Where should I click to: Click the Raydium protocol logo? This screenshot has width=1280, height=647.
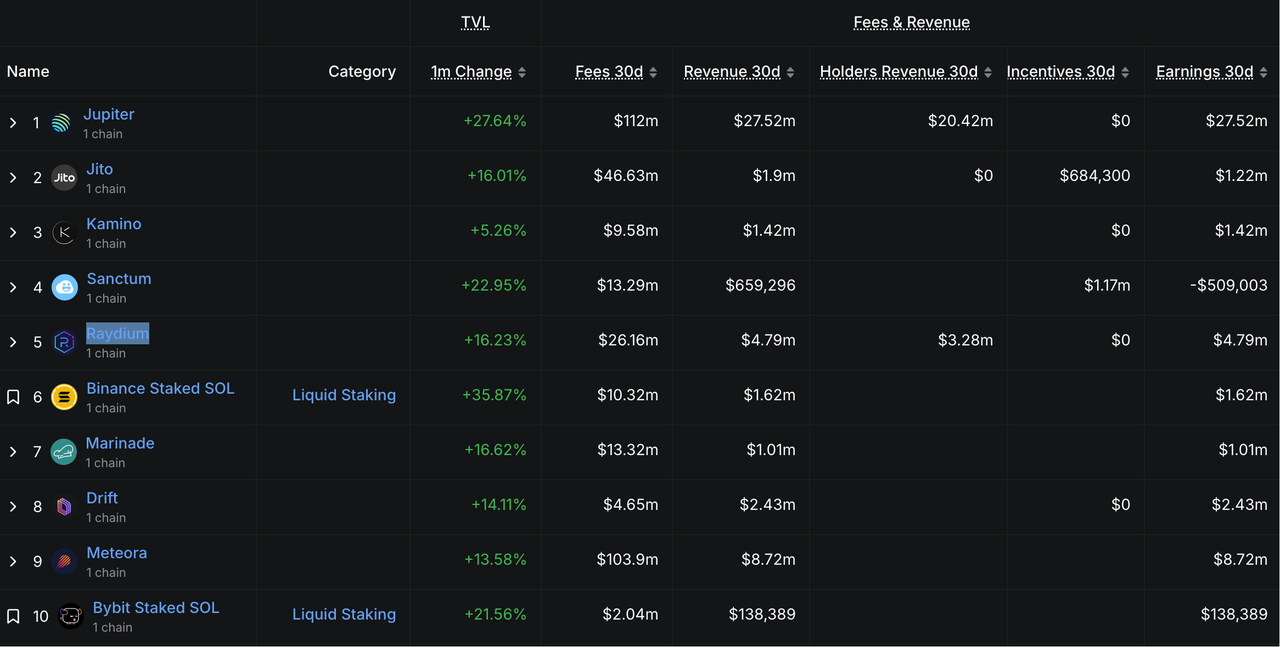(64, 343)
